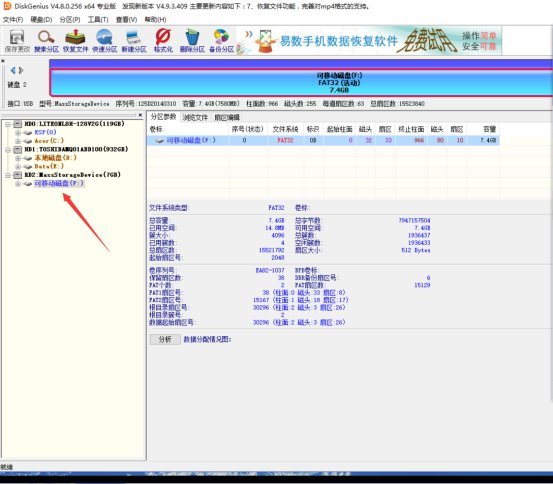
Task: Expand the Data(E:) partition node
Action: (x=18, y=167)
